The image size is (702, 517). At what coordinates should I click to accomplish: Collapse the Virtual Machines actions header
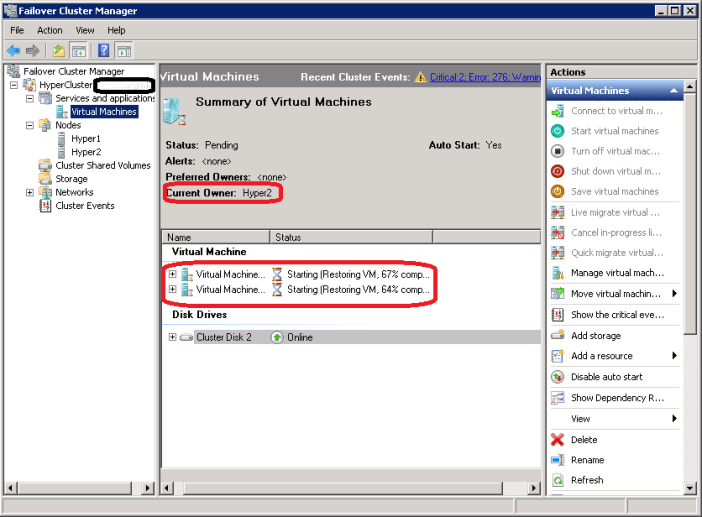coord(676,91)
